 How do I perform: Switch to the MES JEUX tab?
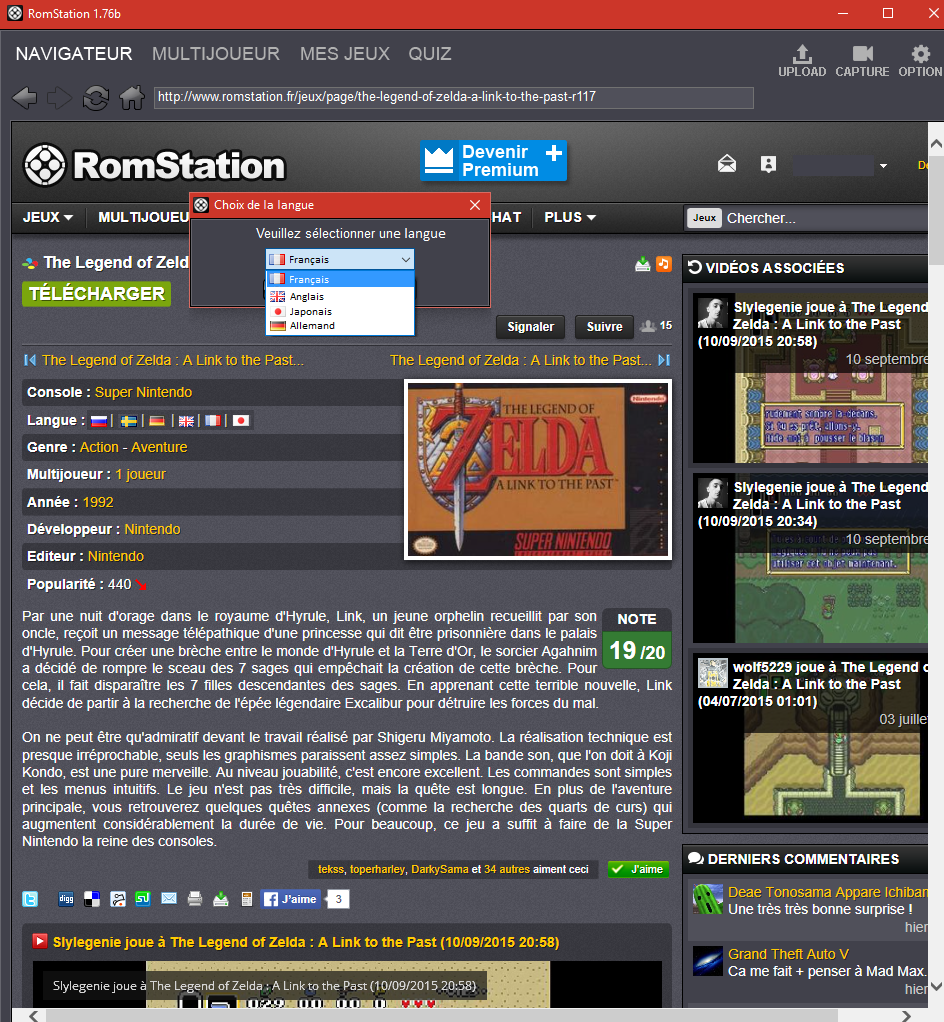pos(345,54)
